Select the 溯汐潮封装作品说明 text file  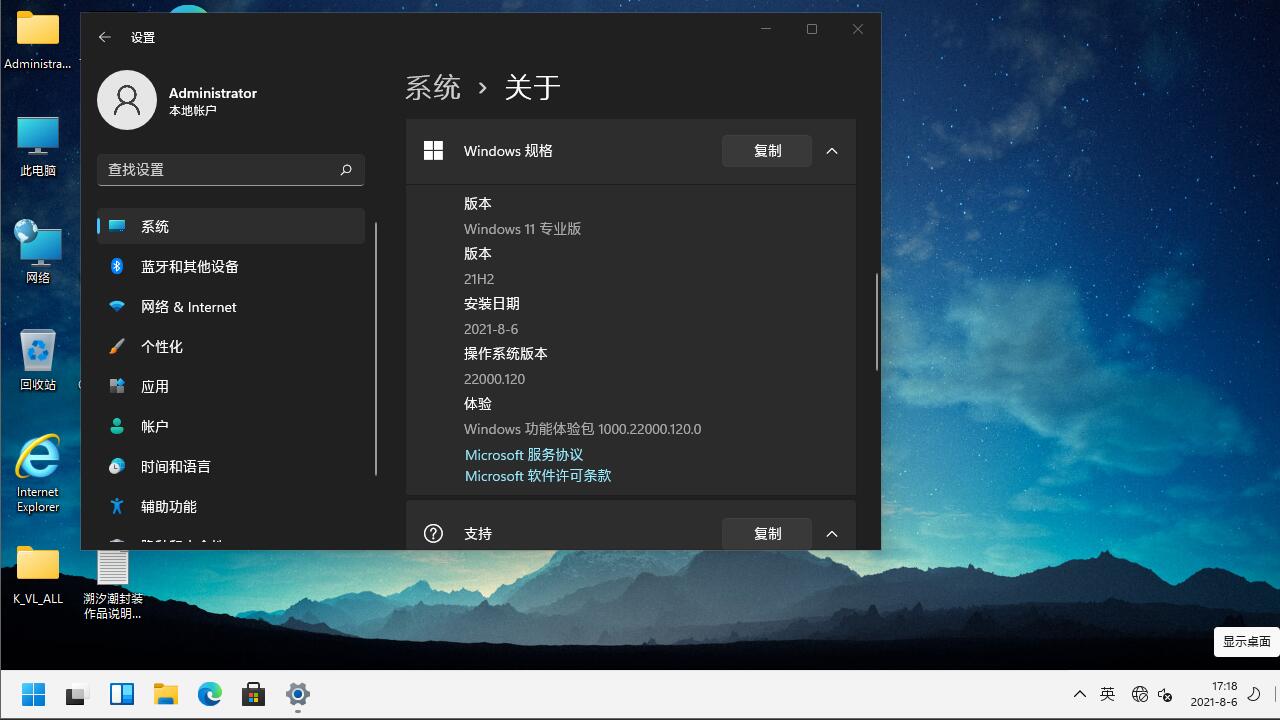113,584
